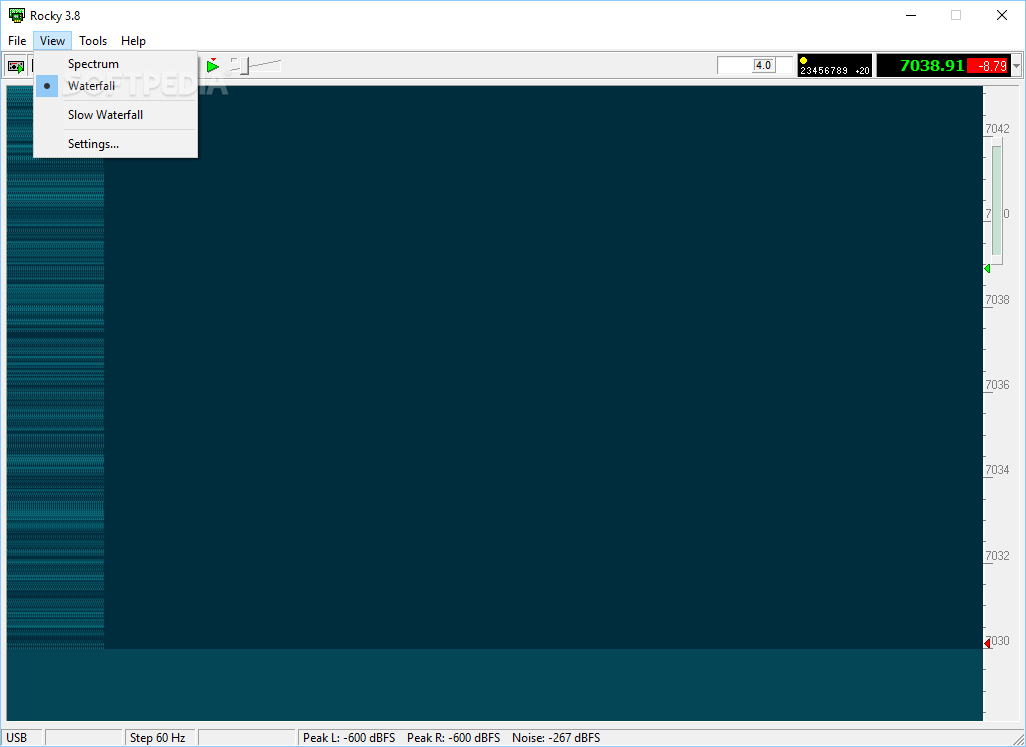
Task: Open the dropdown arrow beside frequency display
Action: coord(1017,65)
